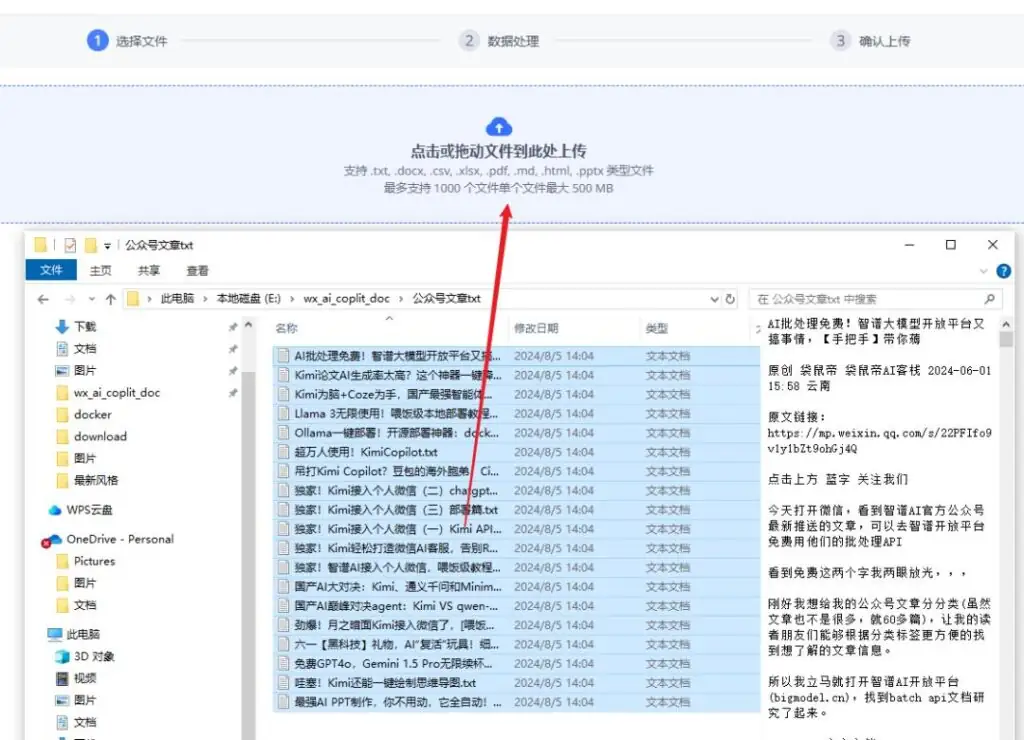
Task: Click preview pane scroll up arrow
Action: 1006,325
